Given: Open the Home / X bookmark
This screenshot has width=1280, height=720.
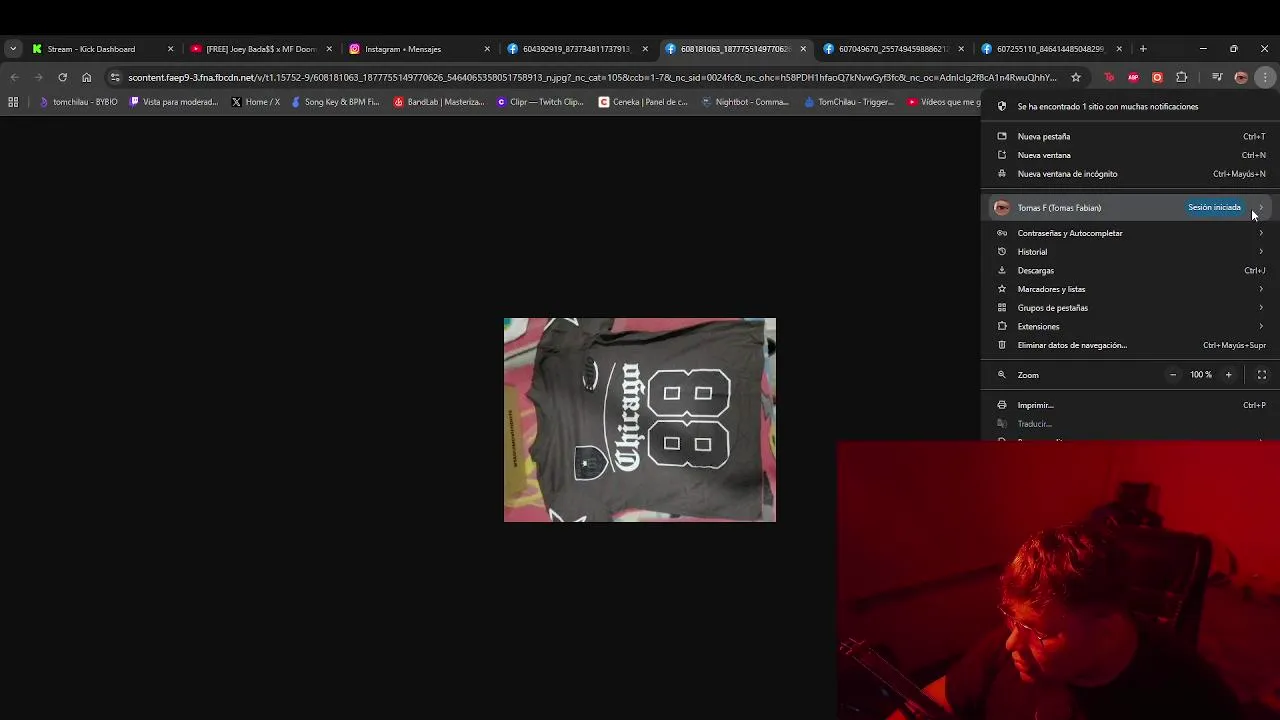Looking at the screenshot, I should click(x=255, y=101).
